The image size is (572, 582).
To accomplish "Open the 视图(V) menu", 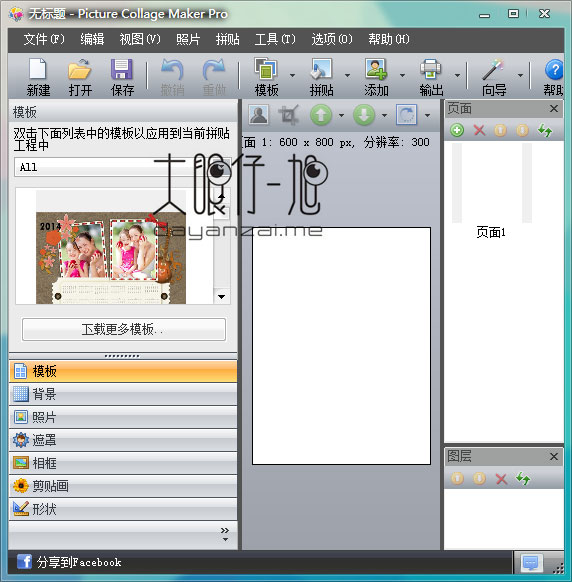I will 140,39.
